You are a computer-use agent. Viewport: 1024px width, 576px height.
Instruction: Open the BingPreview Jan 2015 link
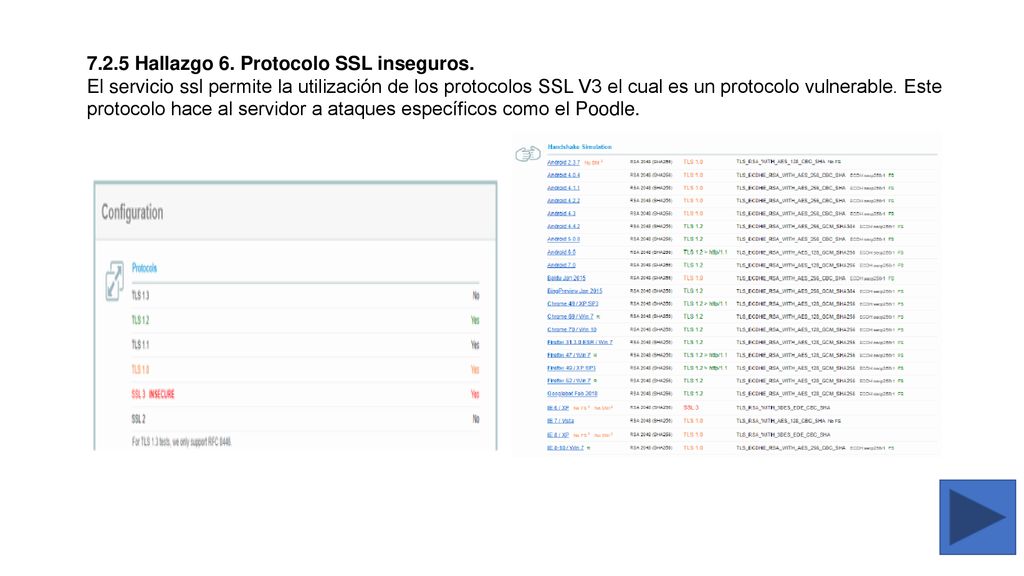click(575, 291)
